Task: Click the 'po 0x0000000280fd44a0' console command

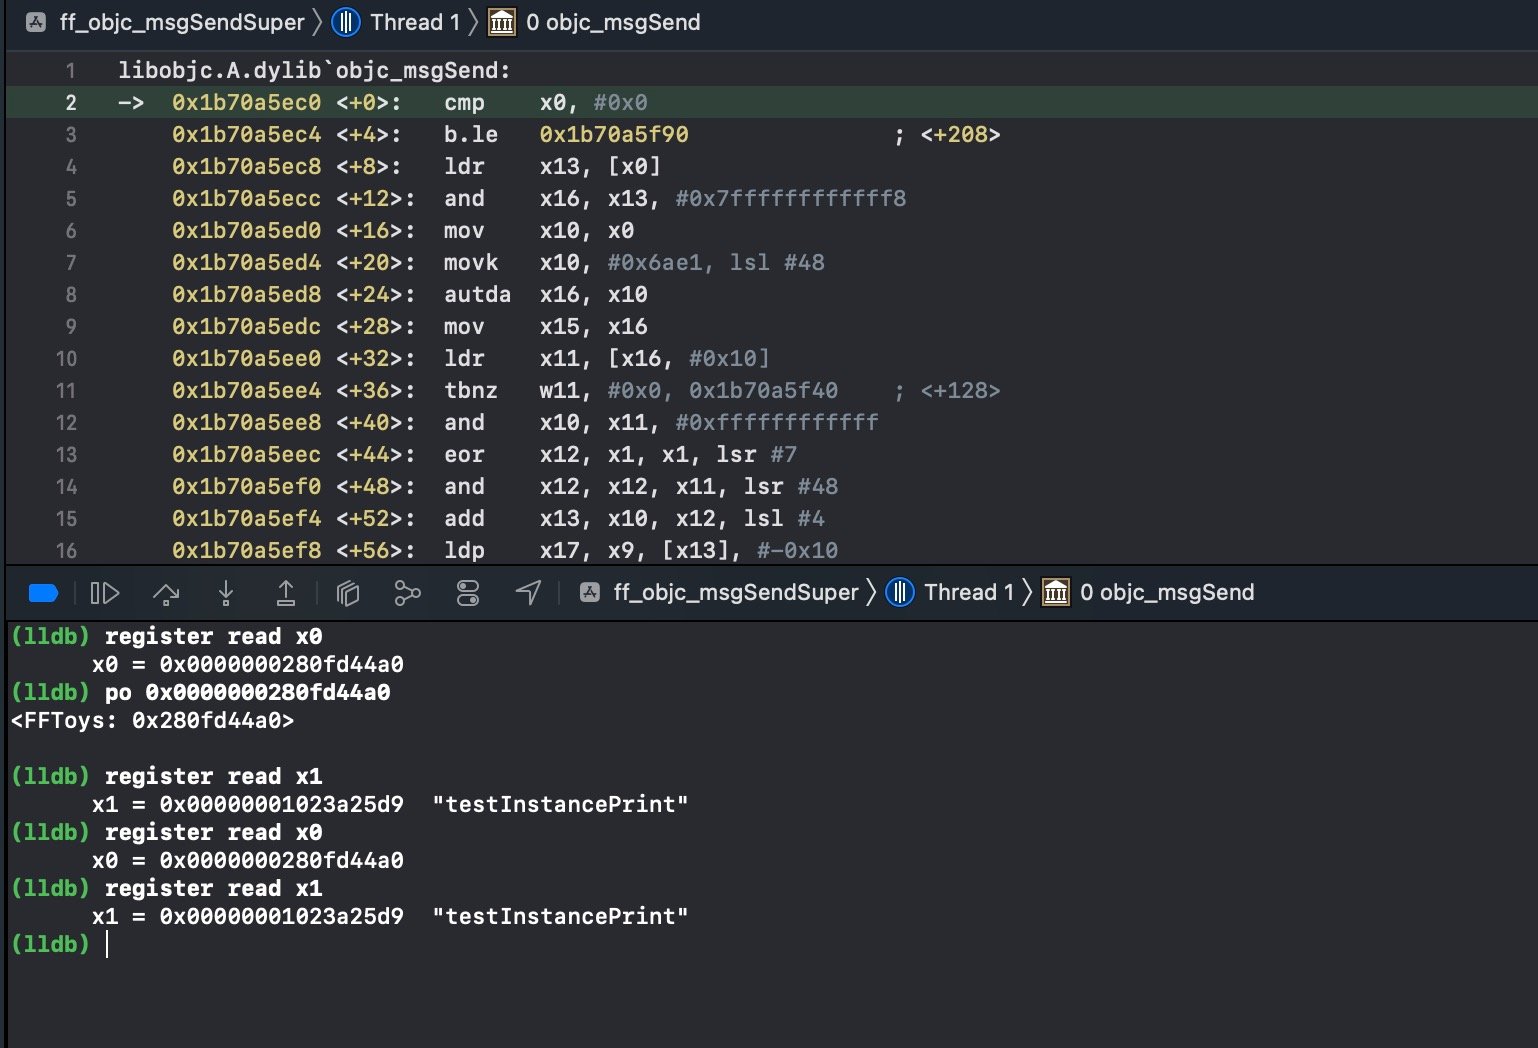Action: (x=248, y=692)
